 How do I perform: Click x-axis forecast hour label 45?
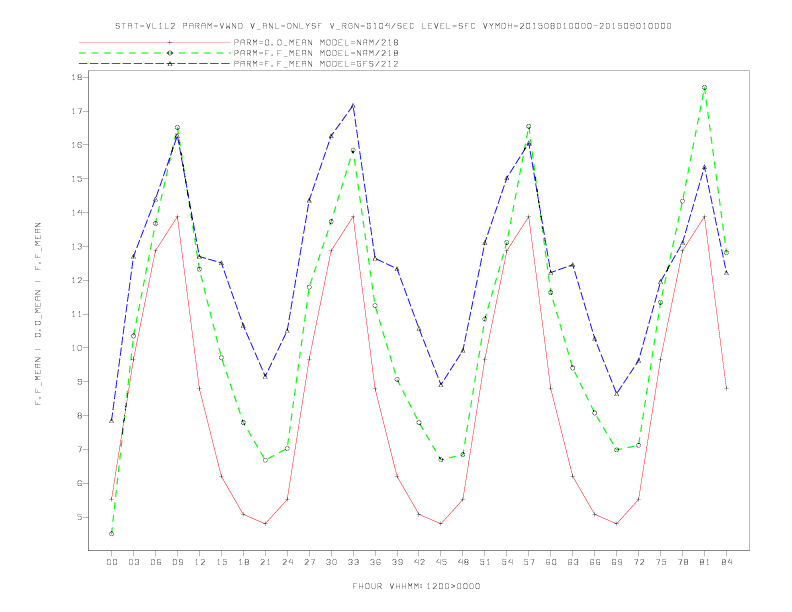click(x=441, y=562)
